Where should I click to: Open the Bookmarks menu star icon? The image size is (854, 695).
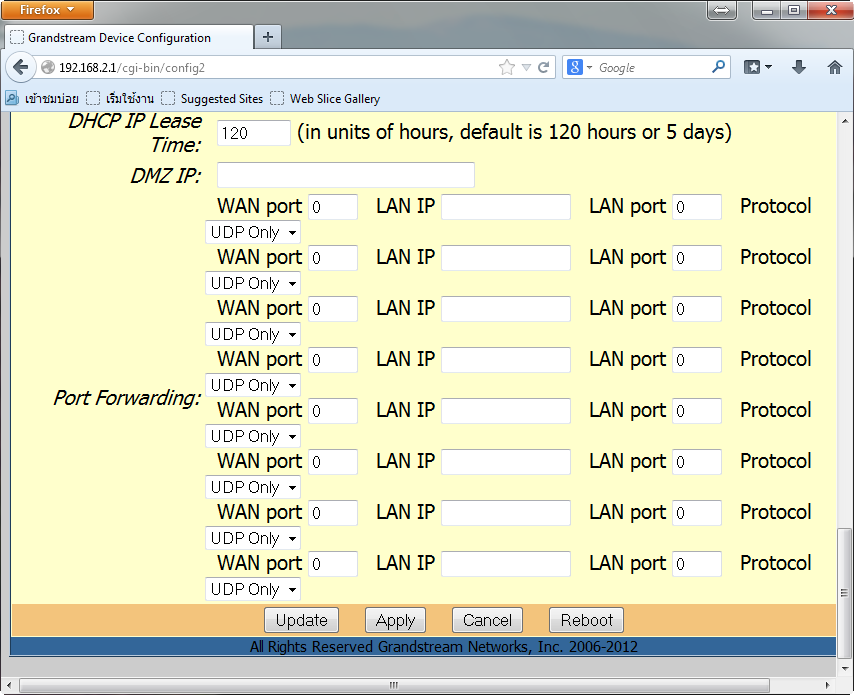click(x=752, y=67)
